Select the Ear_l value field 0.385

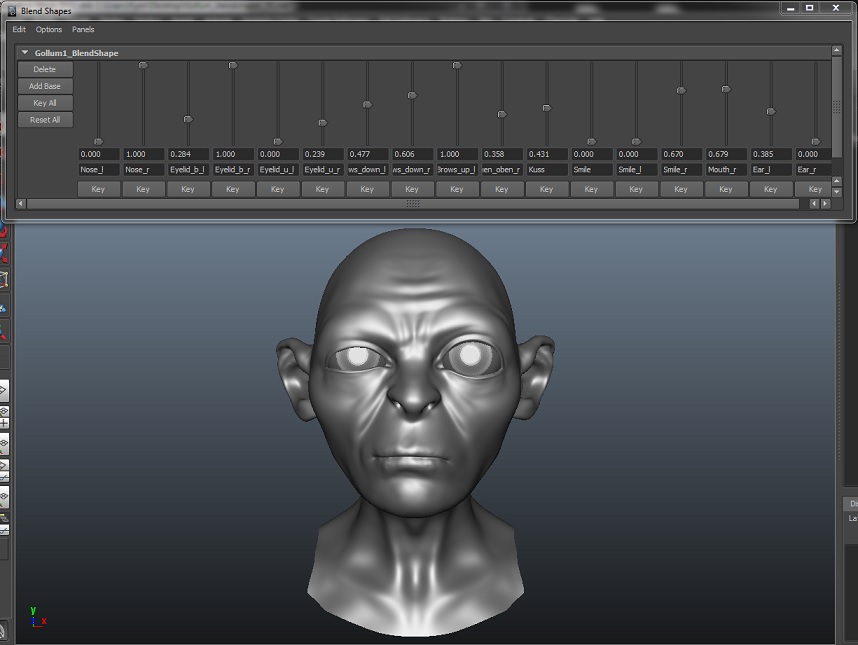pos(772,154)
